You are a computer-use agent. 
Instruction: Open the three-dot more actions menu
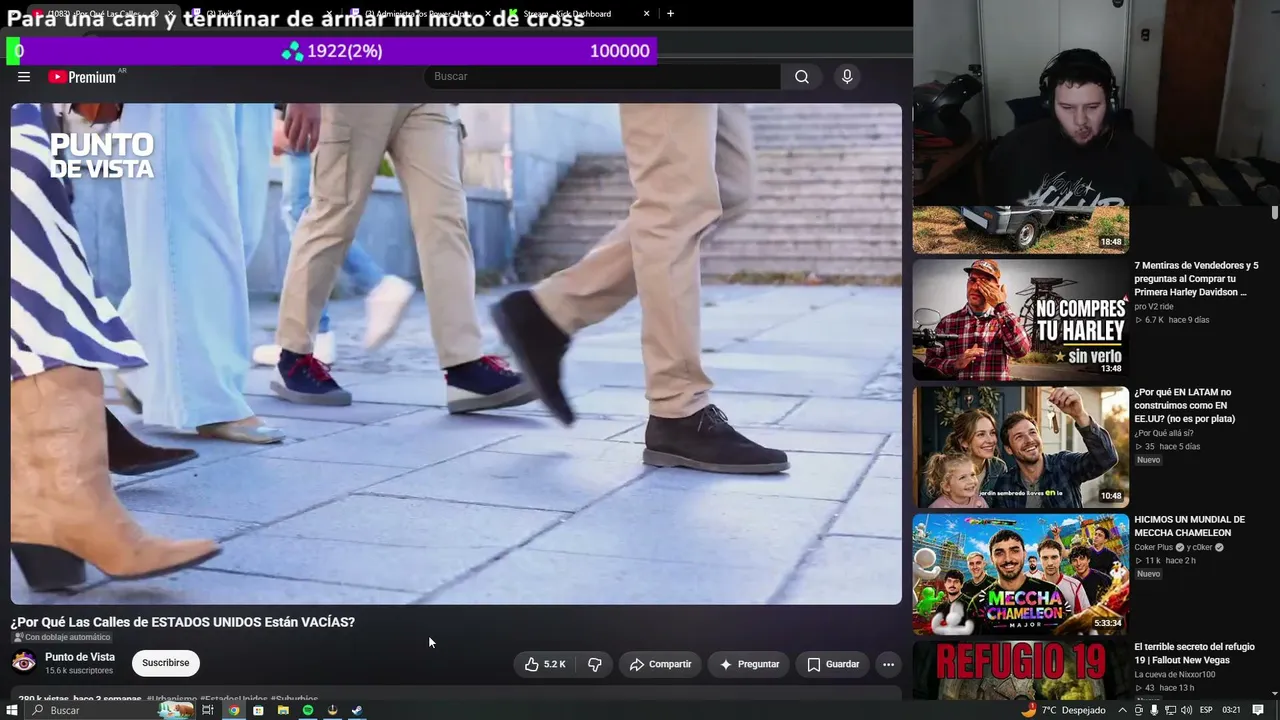coord(888,664)
